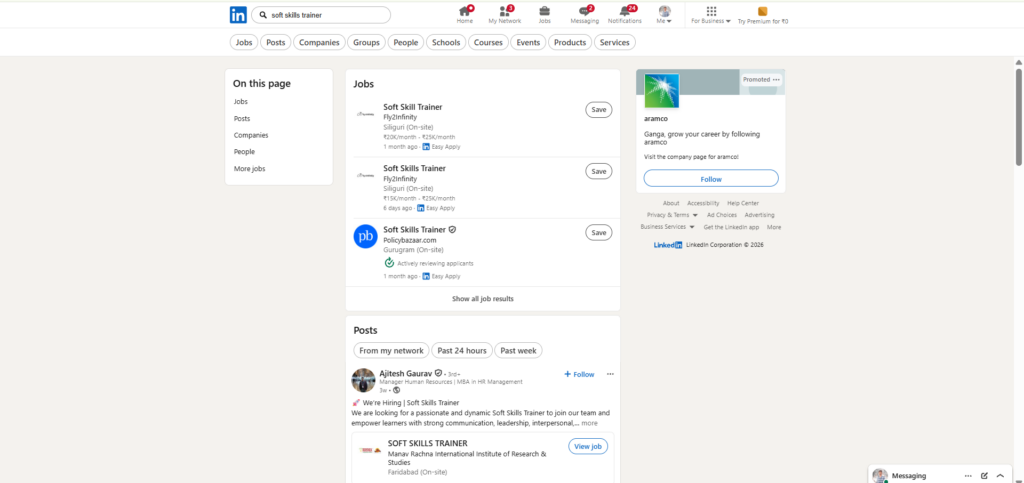
Task: Select the People search filter tab
Action: 406,42
